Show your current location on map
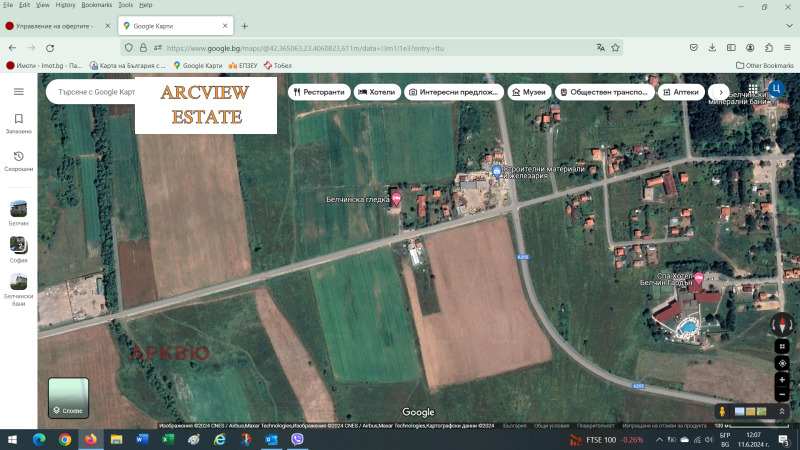The height and width of the screenshot is (450, 800). tap(782, 363)
